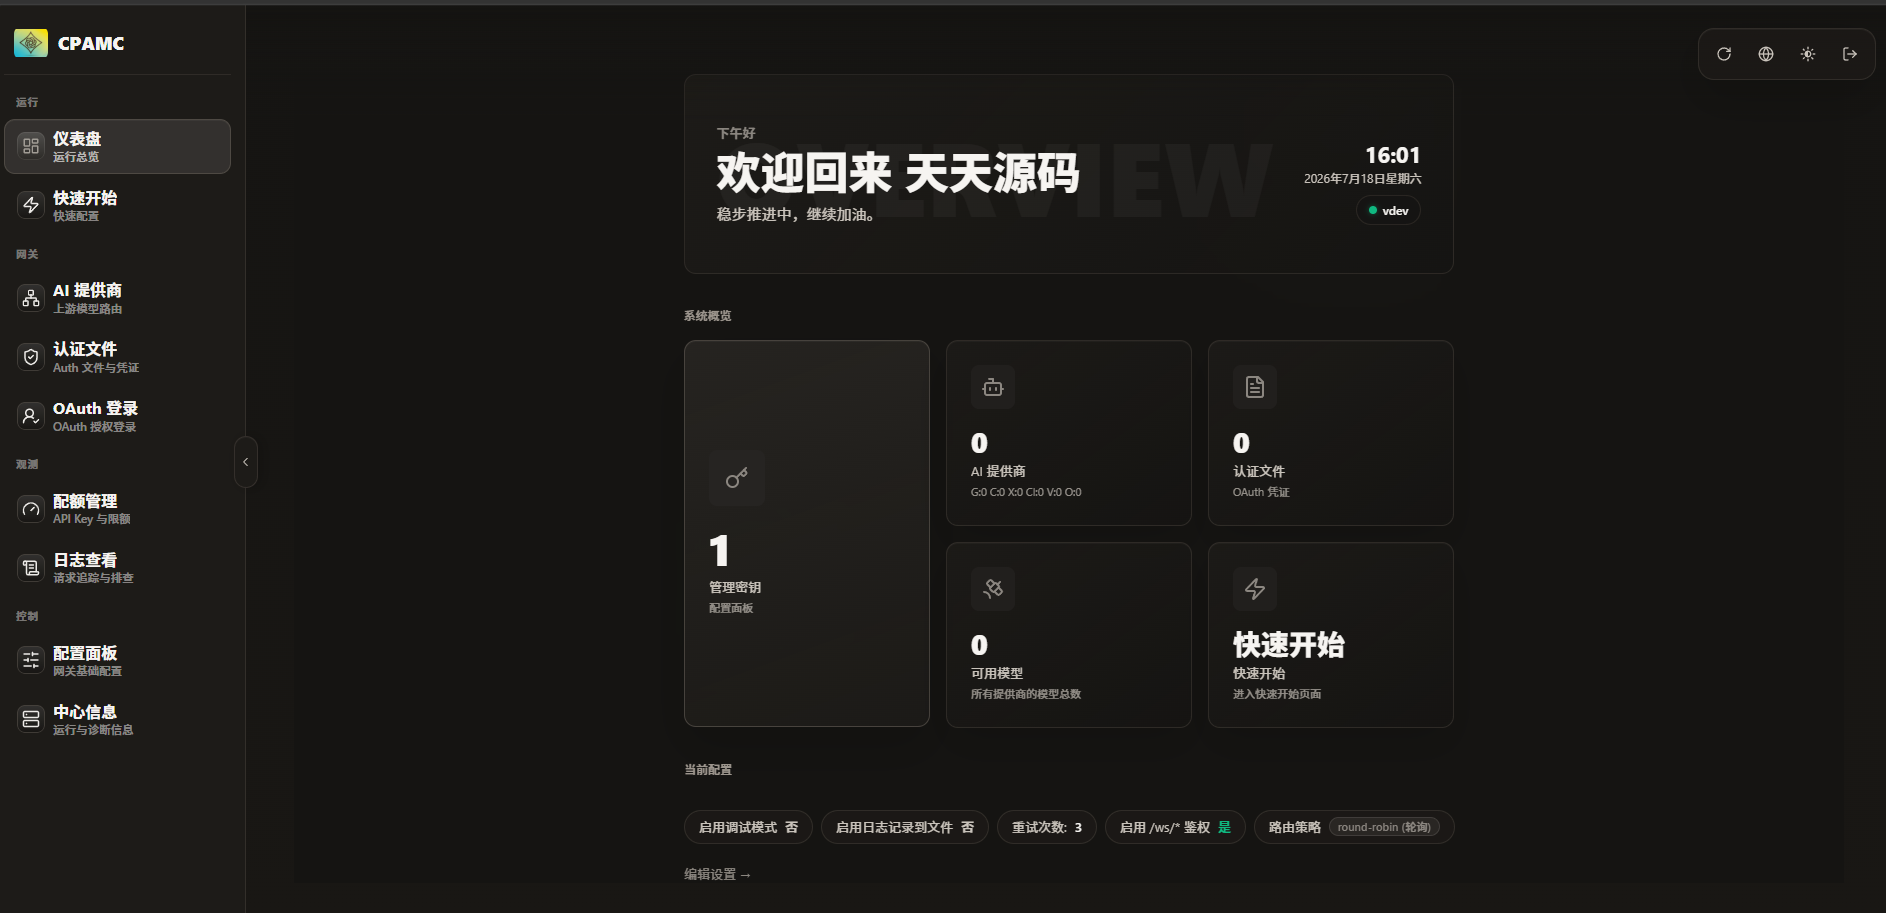
Task: Click the CPAMC logo icon
Action: [31, 43]
